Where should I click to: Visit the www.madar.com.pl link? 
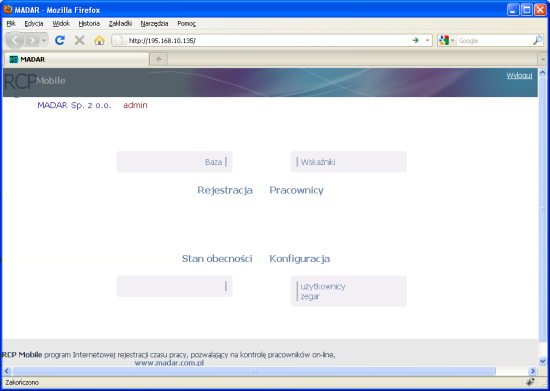click(169, 363)
